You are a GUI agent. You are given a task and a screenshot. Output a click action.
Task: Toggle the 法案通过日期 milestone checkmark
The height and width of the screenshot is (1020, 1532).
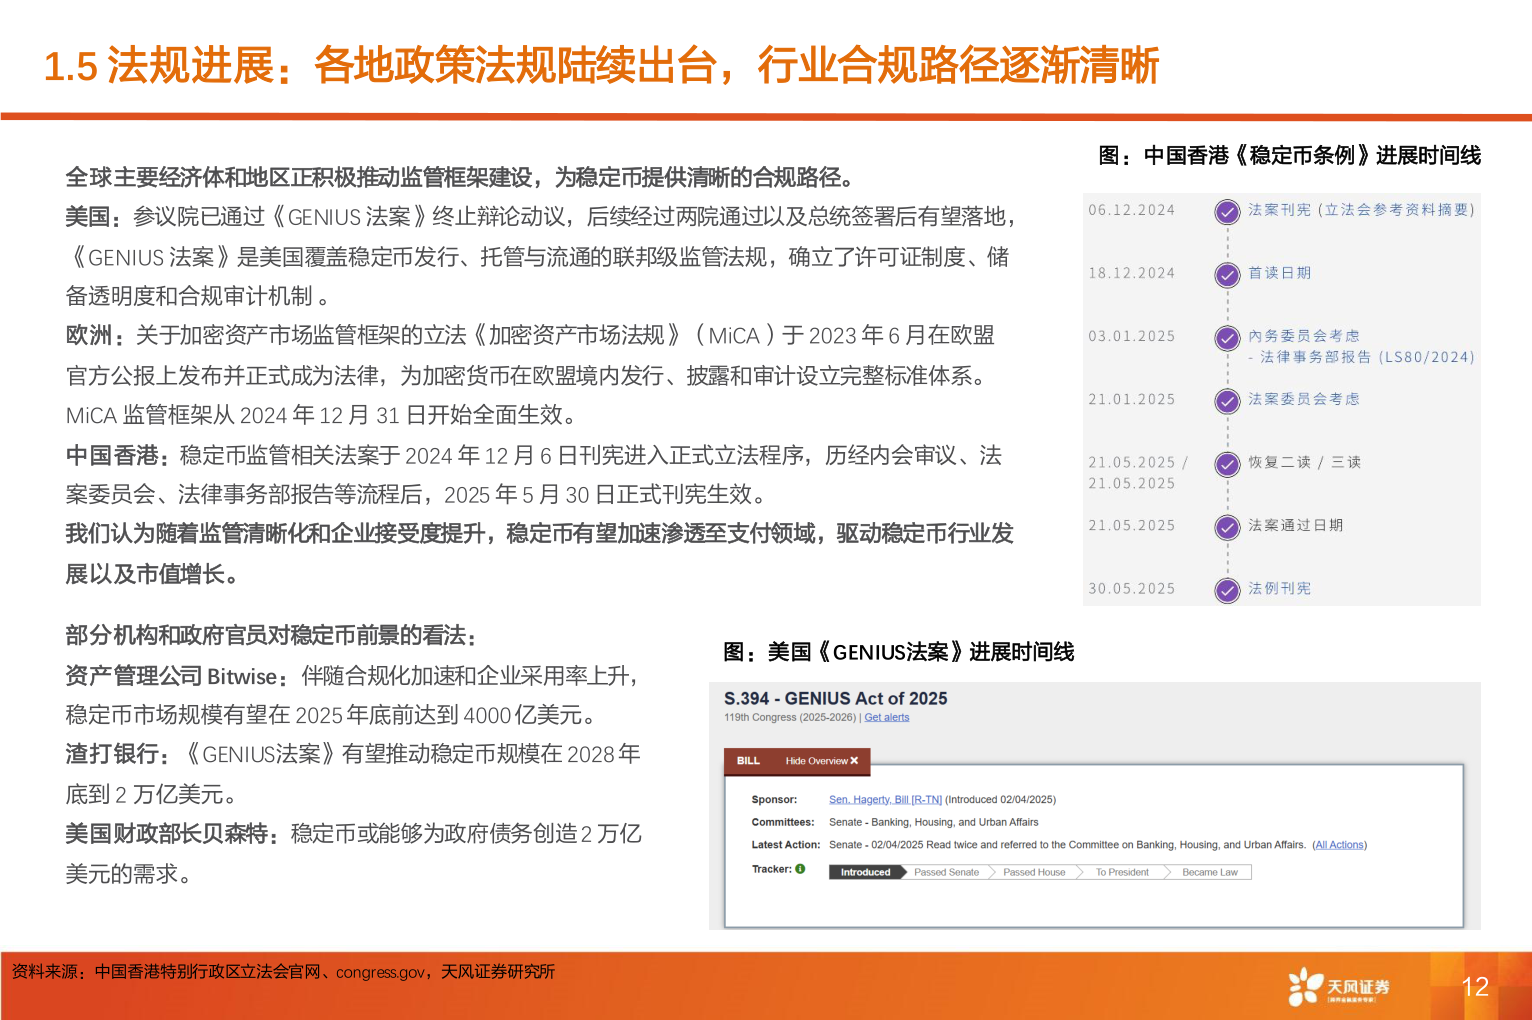pyautogui.click(x=1227, y=527)
